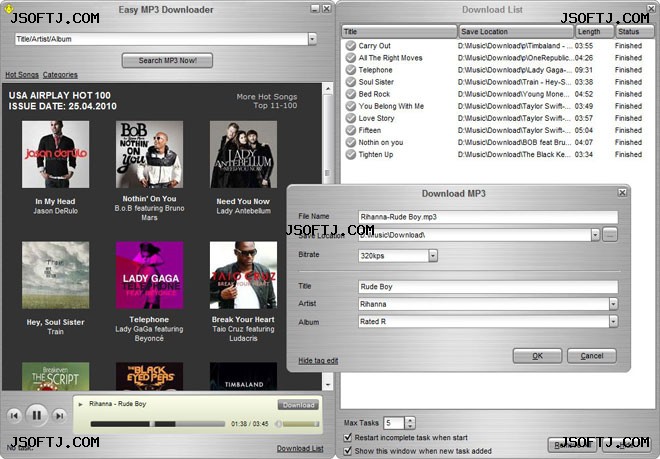Click the Title field containing Rude Boy
The height and width of the screenshot is (459, 660).
pyautogui.click(x=488, y=287)
